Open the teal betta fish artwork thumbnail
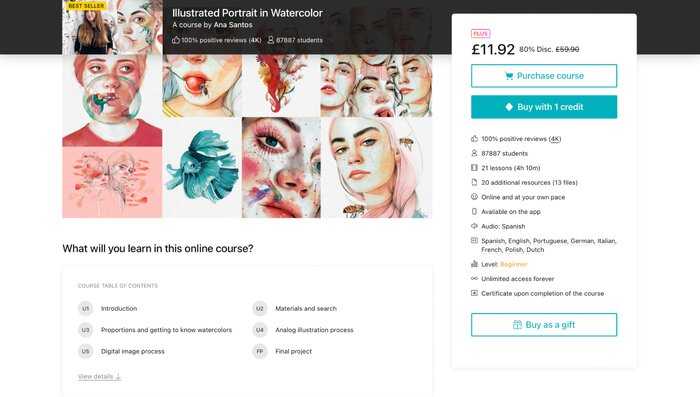Image resolution: width=700 pixels, height=397 pixels. click(x=202, y=167)
